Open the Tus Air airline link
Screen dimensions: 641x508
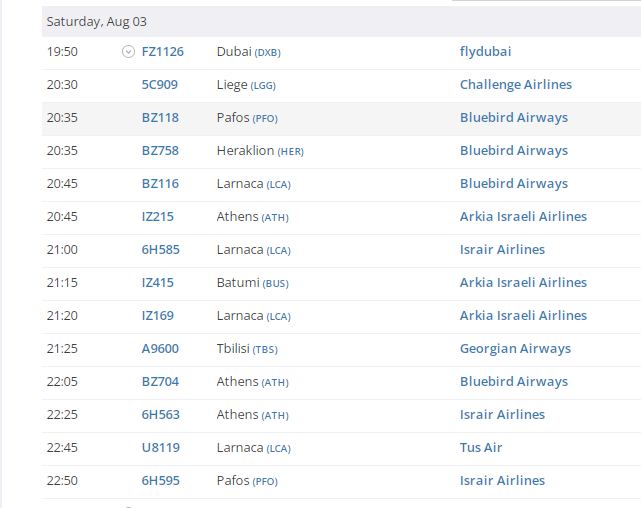[x=481, y=448]
